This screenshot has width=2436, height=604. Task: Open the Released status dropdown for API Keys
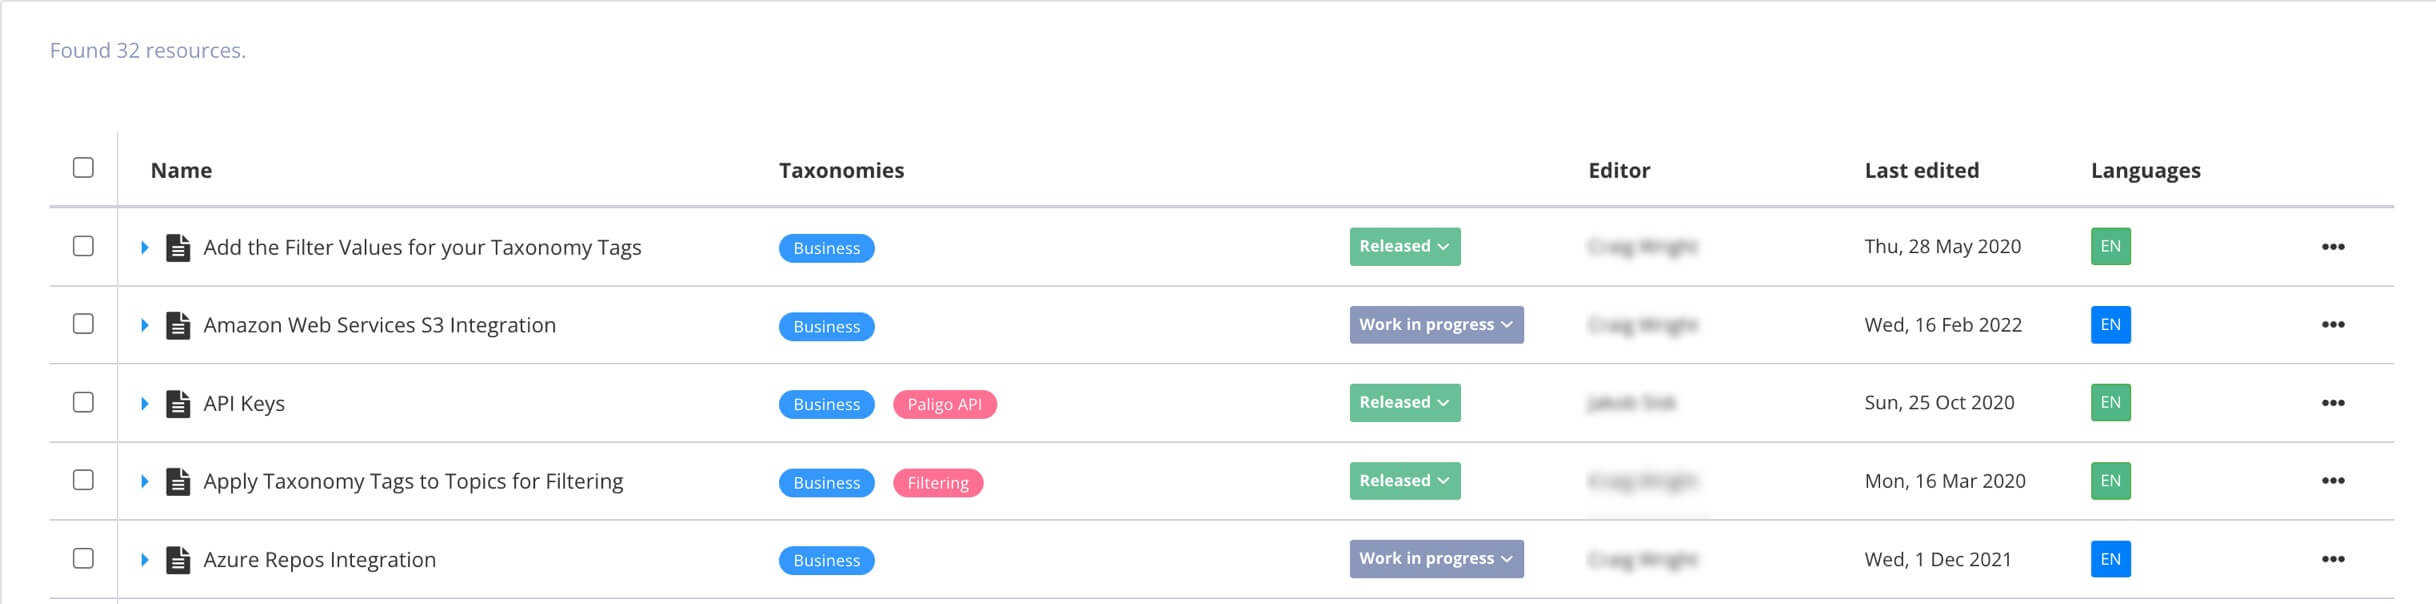coord(1404,402)
